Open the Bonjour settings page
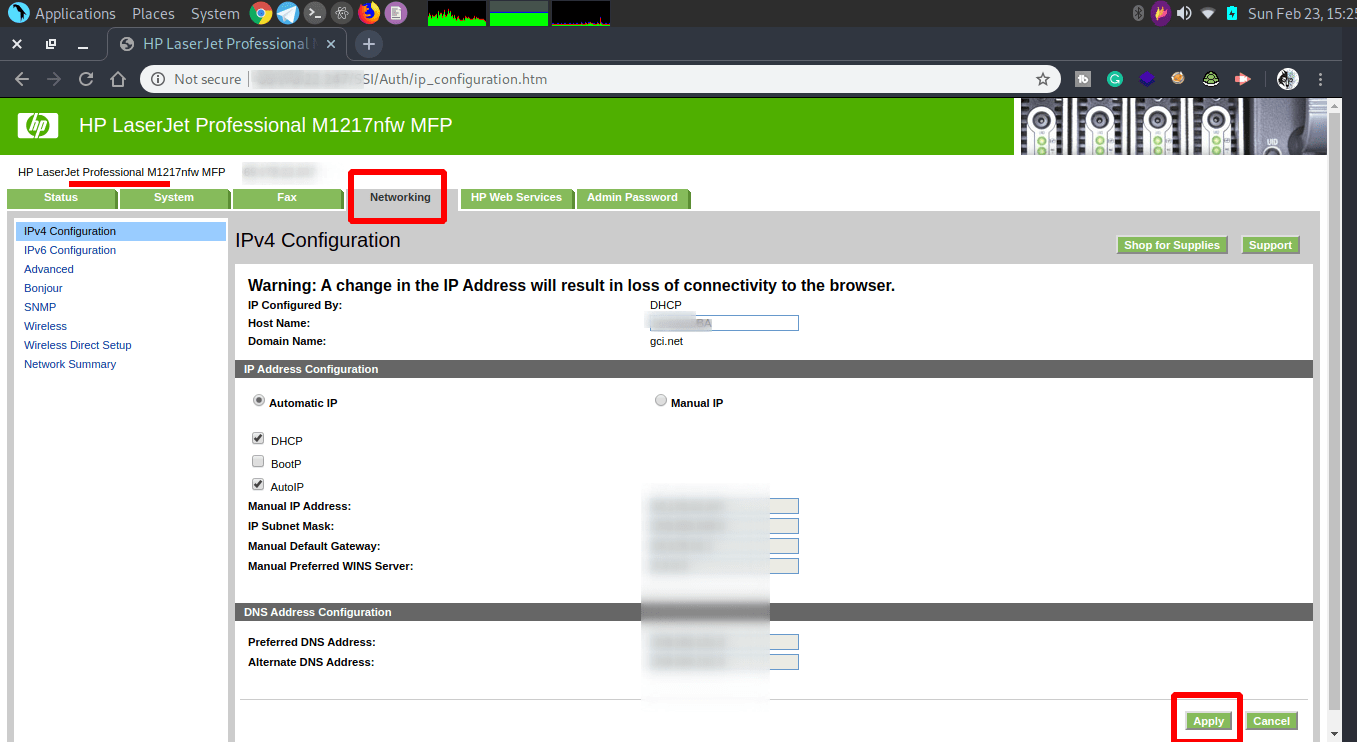Image resolution: width=1357 pixels, height=742 pixels. point(43,288)
